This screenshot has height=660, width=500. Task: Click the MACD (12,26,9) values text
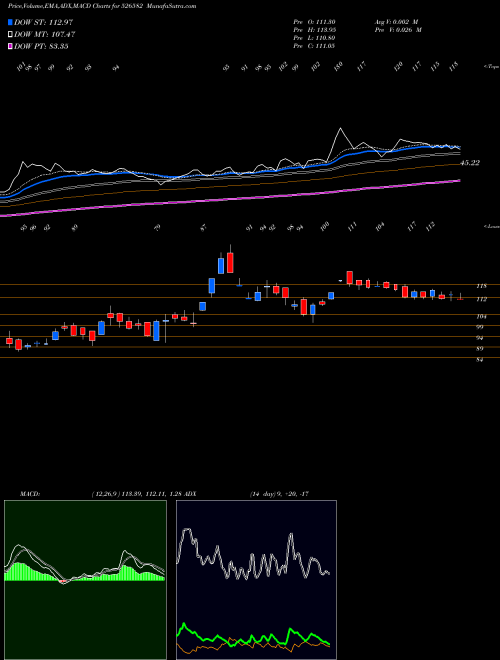coord(136,494)
